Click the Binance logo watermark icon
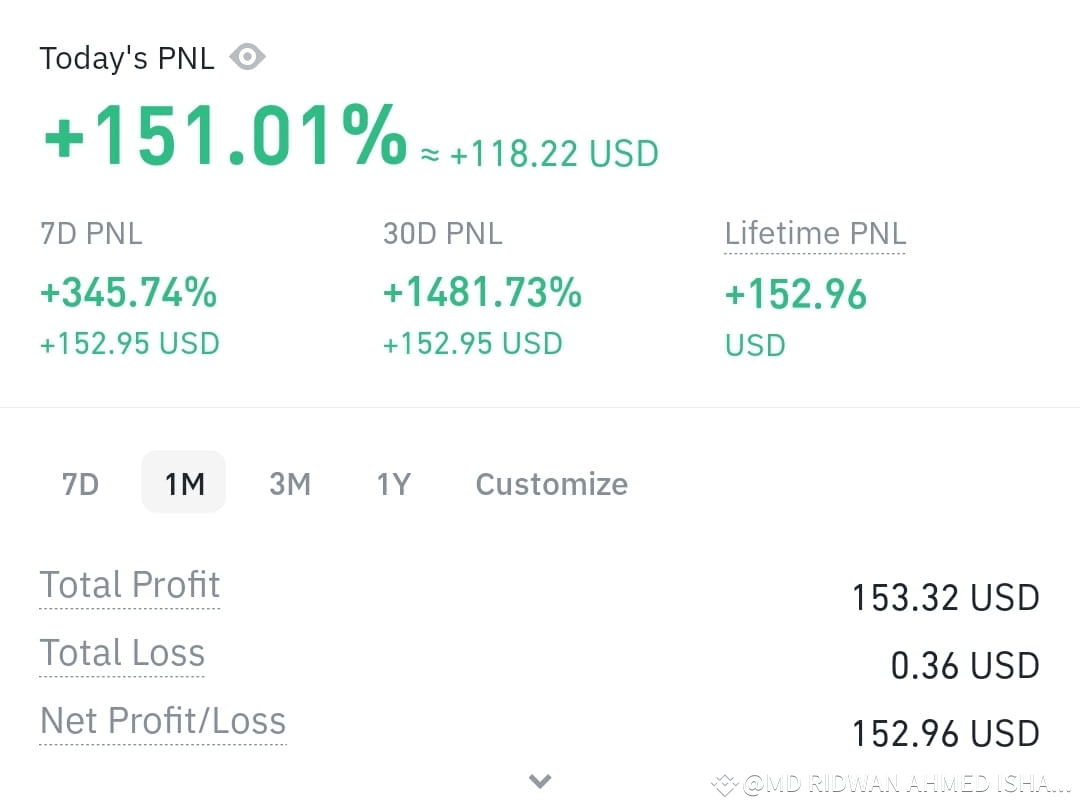 pyautogui.click(x=725, y=784)
